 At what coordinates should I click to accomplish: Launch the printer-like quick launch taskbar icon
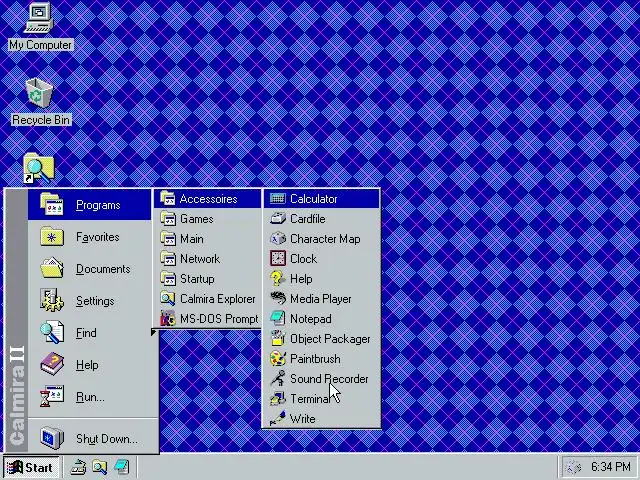click(78, 467)
